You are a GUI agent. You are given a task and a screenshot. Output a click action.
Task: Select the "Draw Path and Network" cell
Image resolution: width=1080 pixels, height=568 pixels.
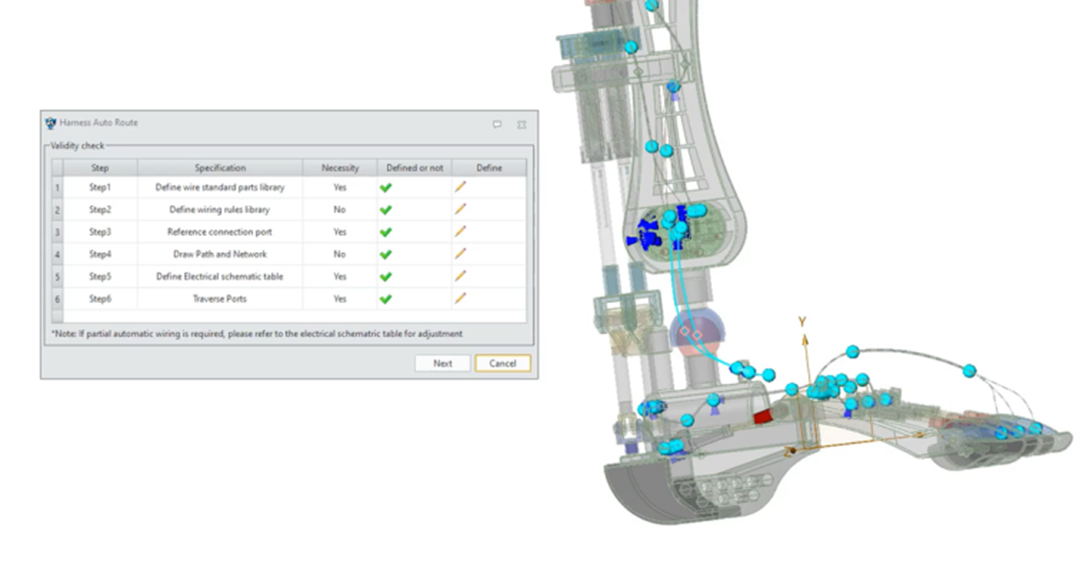click(x=220, y=254)
